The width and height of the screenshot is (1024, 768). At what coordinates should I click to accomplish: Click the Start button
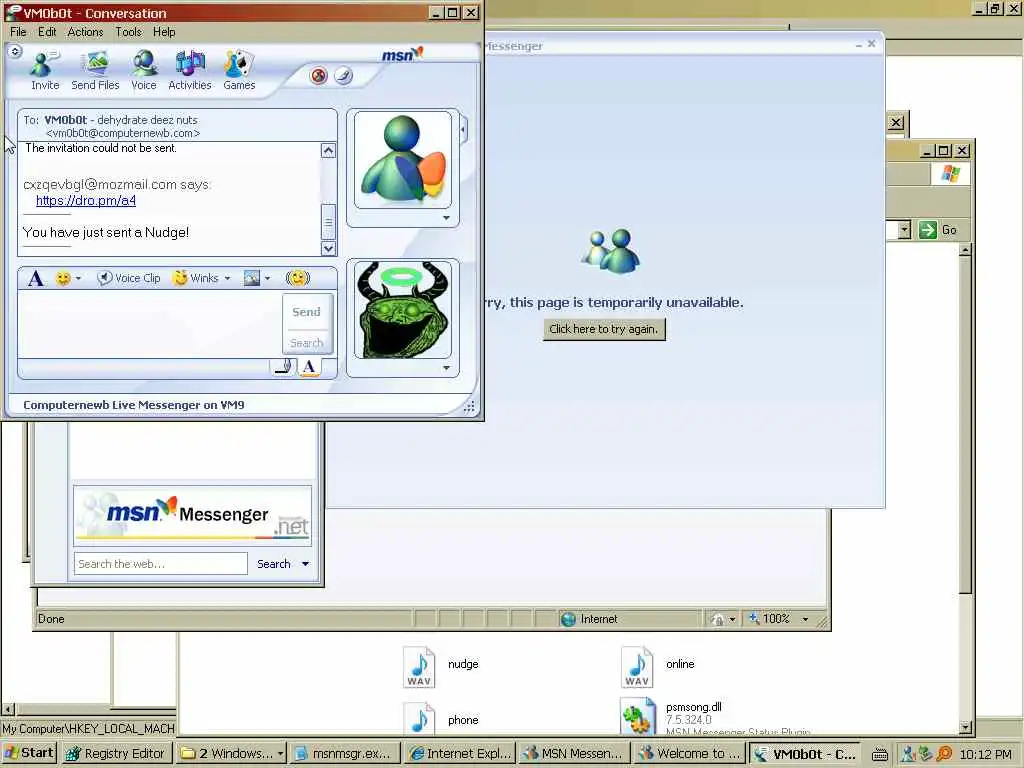29,753
